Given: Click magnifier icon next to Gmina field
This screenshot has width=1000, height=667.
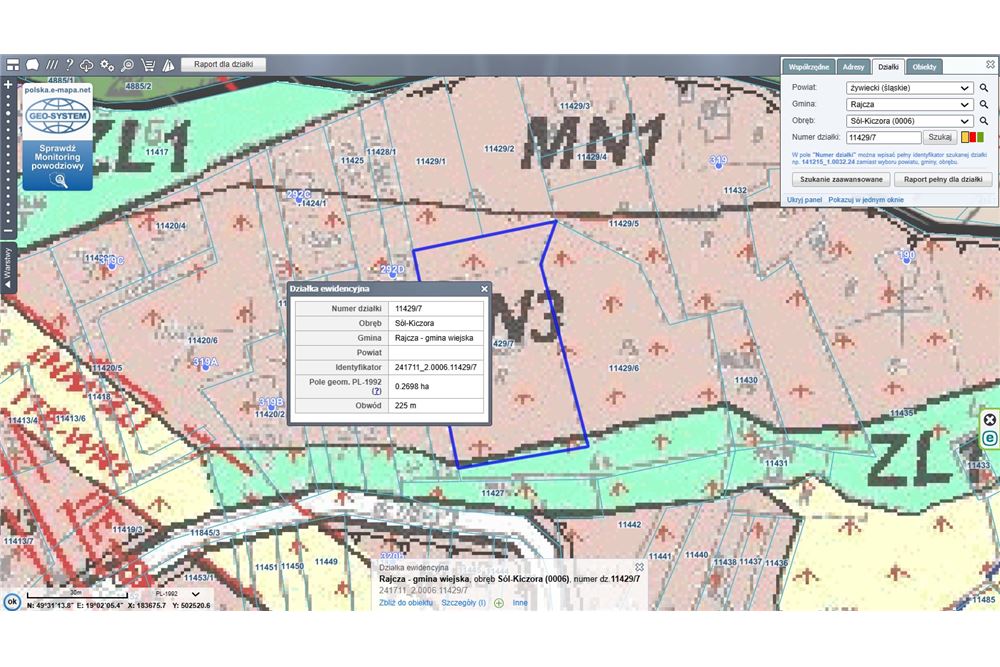Looking at the screenshot, I should tap(983, 104).
